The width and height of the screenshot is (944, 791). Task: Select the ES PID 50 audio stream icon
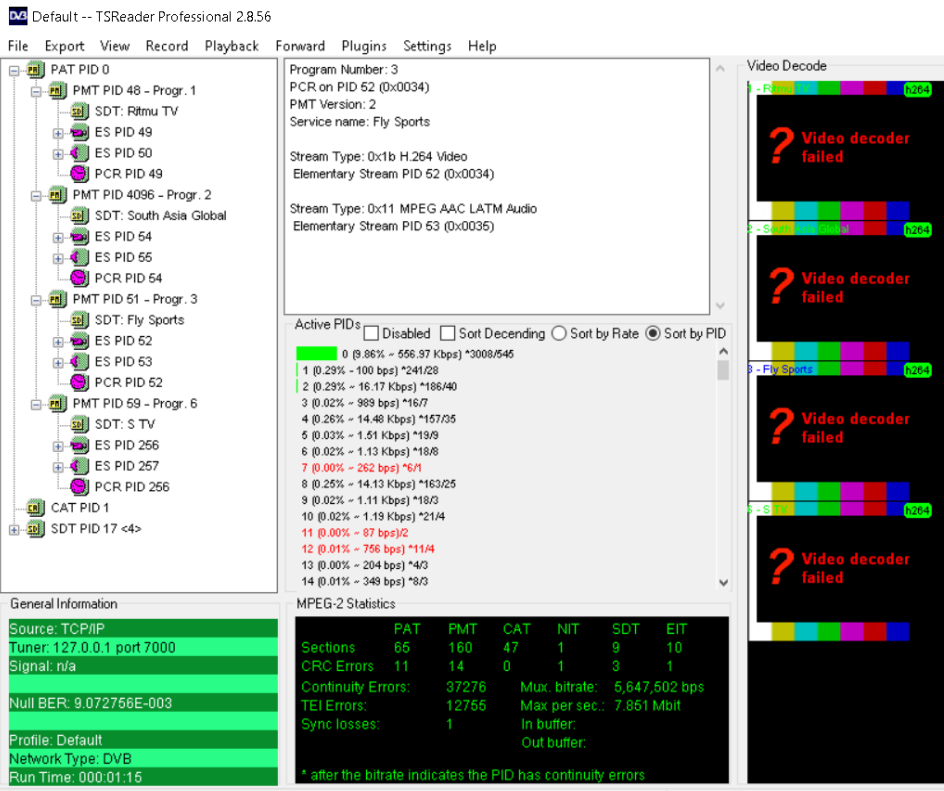(x=79, y=153)
